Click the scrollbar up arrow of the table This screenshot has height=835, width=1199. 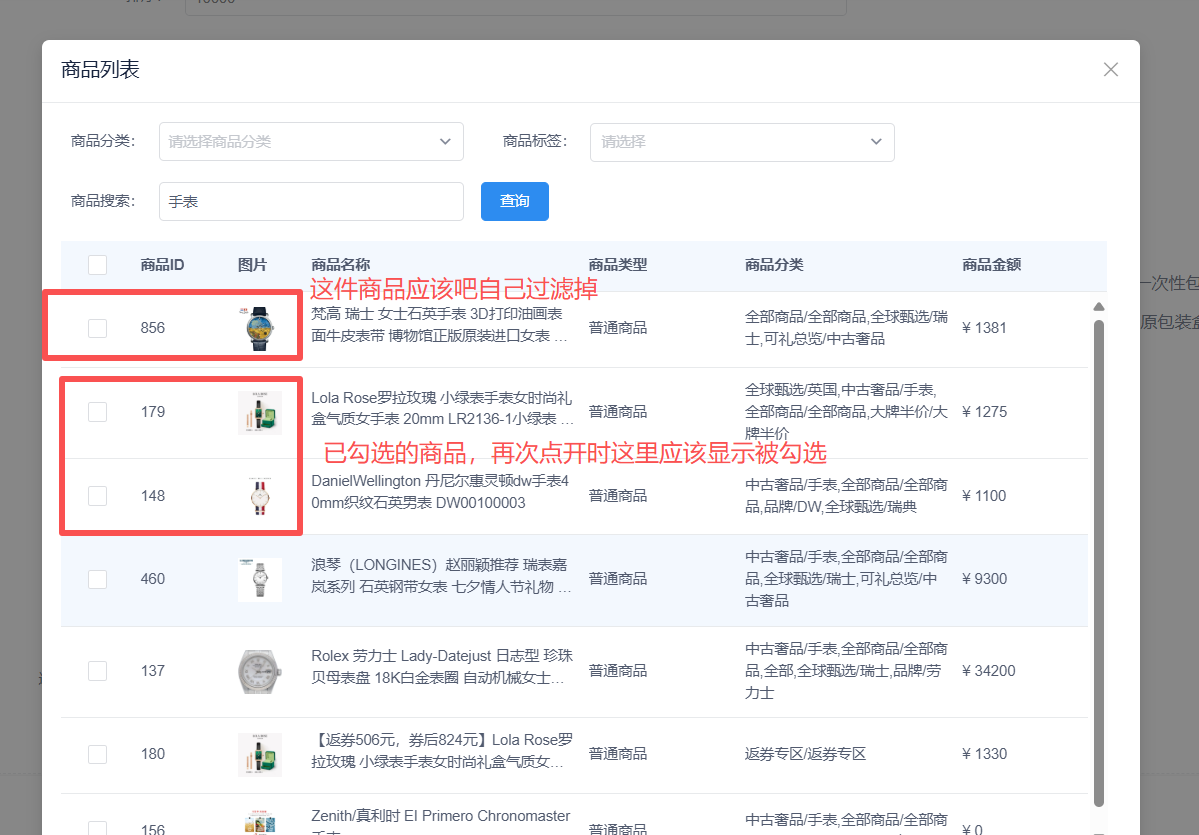(1099, 307)
